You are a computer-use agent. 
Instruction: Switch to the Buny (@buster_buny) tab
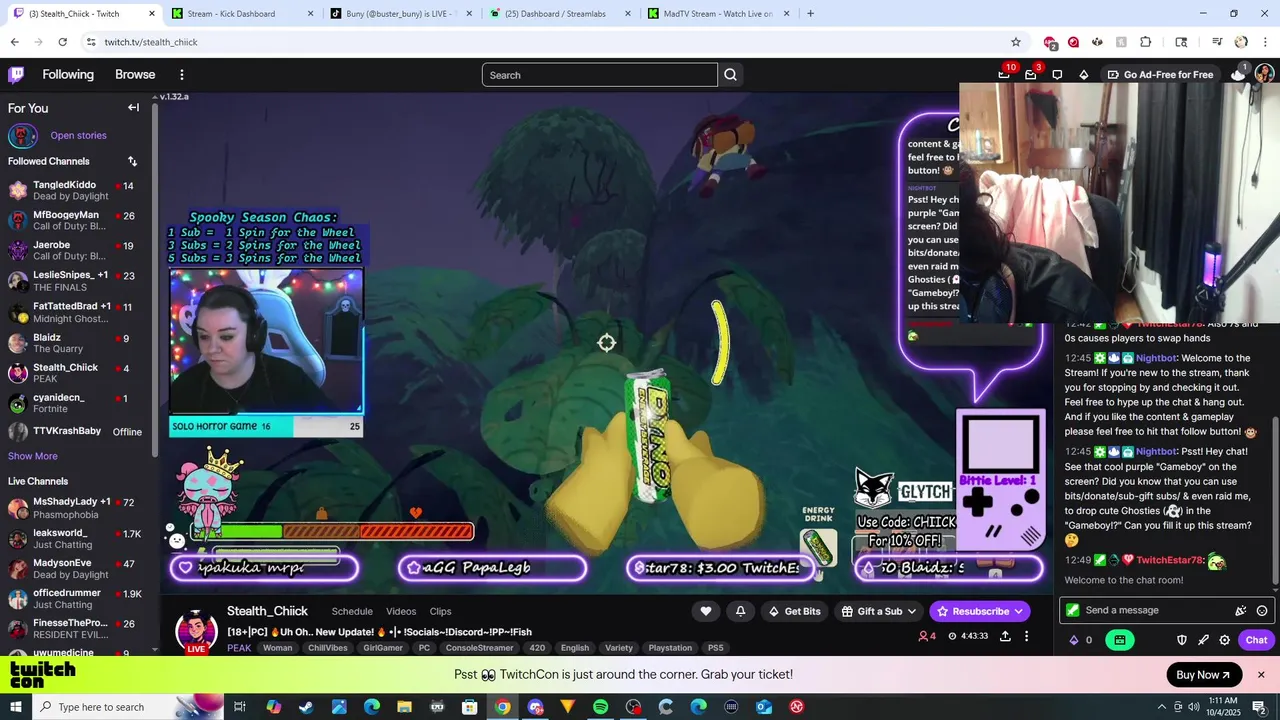(401, 14)
